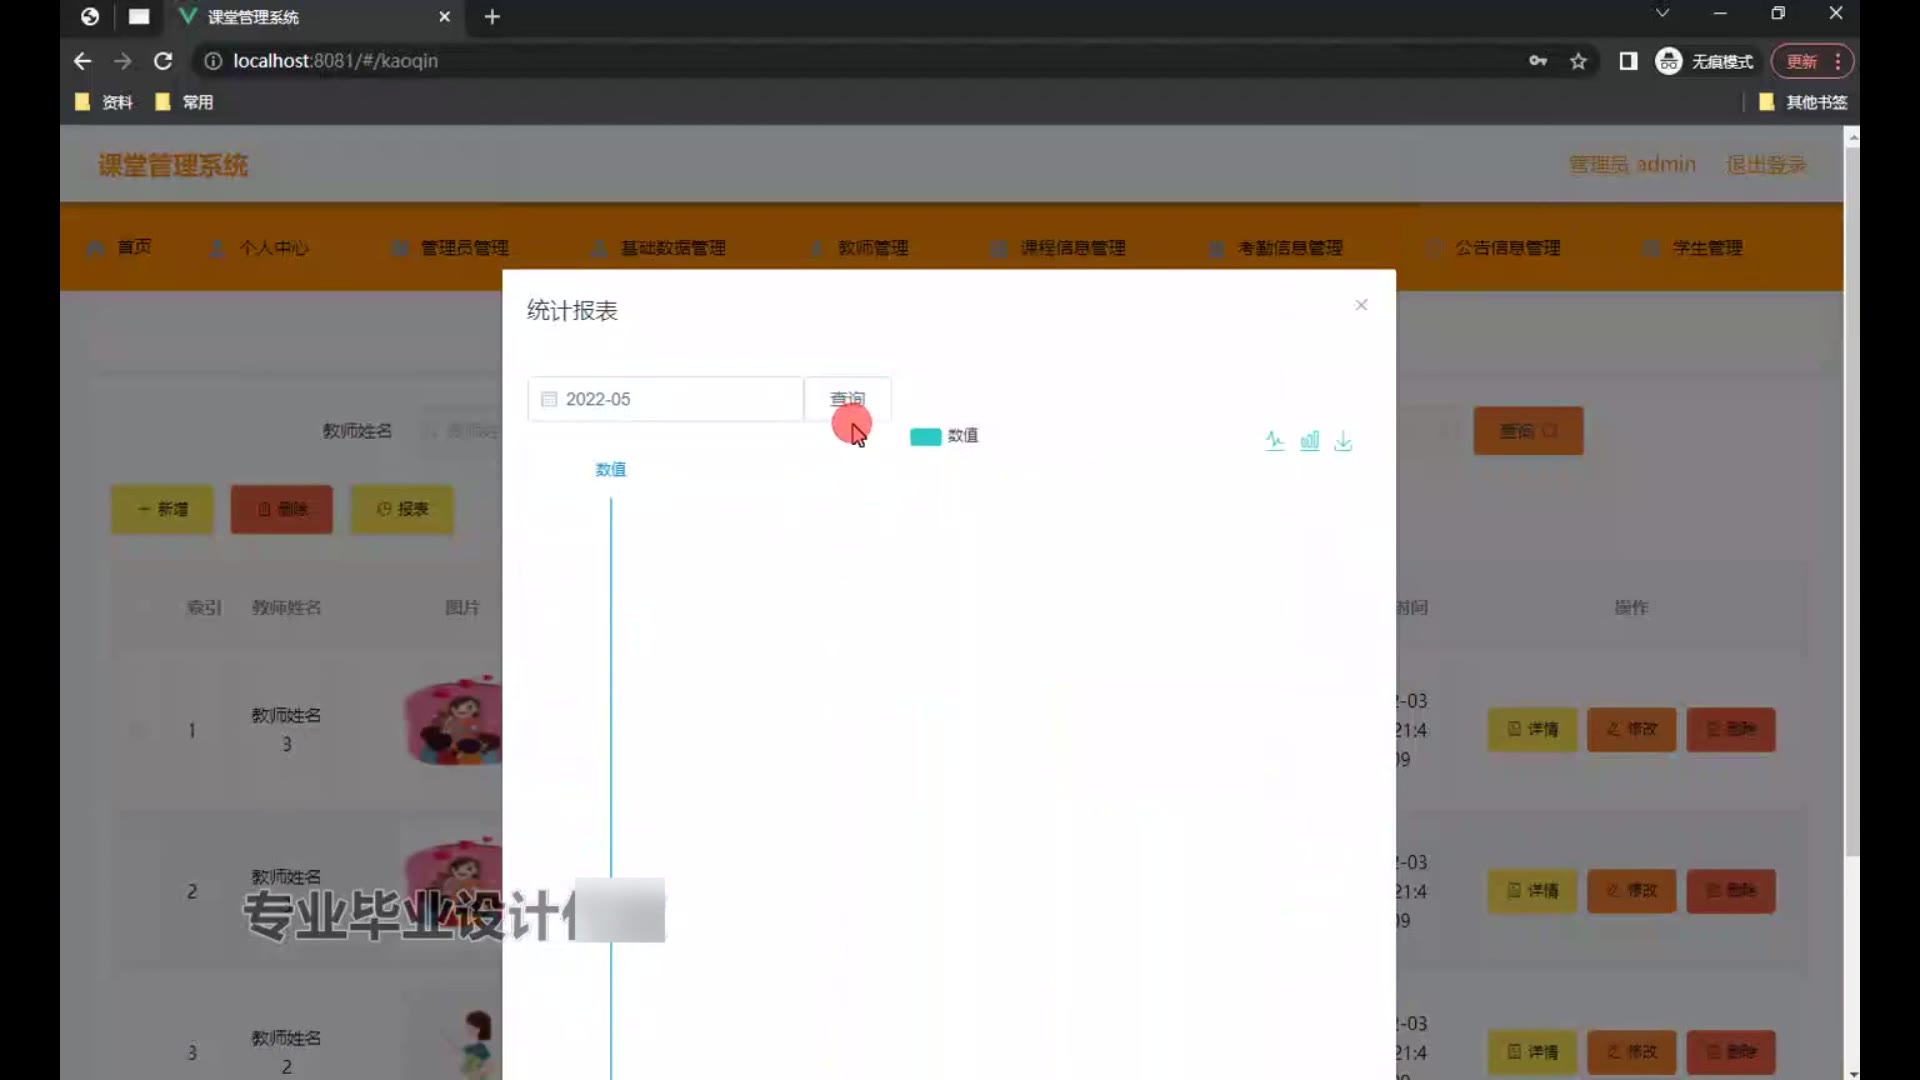The width and height of the screenshot is (1920, 1080).
Task: Click the site info icon beside the URL
Action: click(212, 61)
